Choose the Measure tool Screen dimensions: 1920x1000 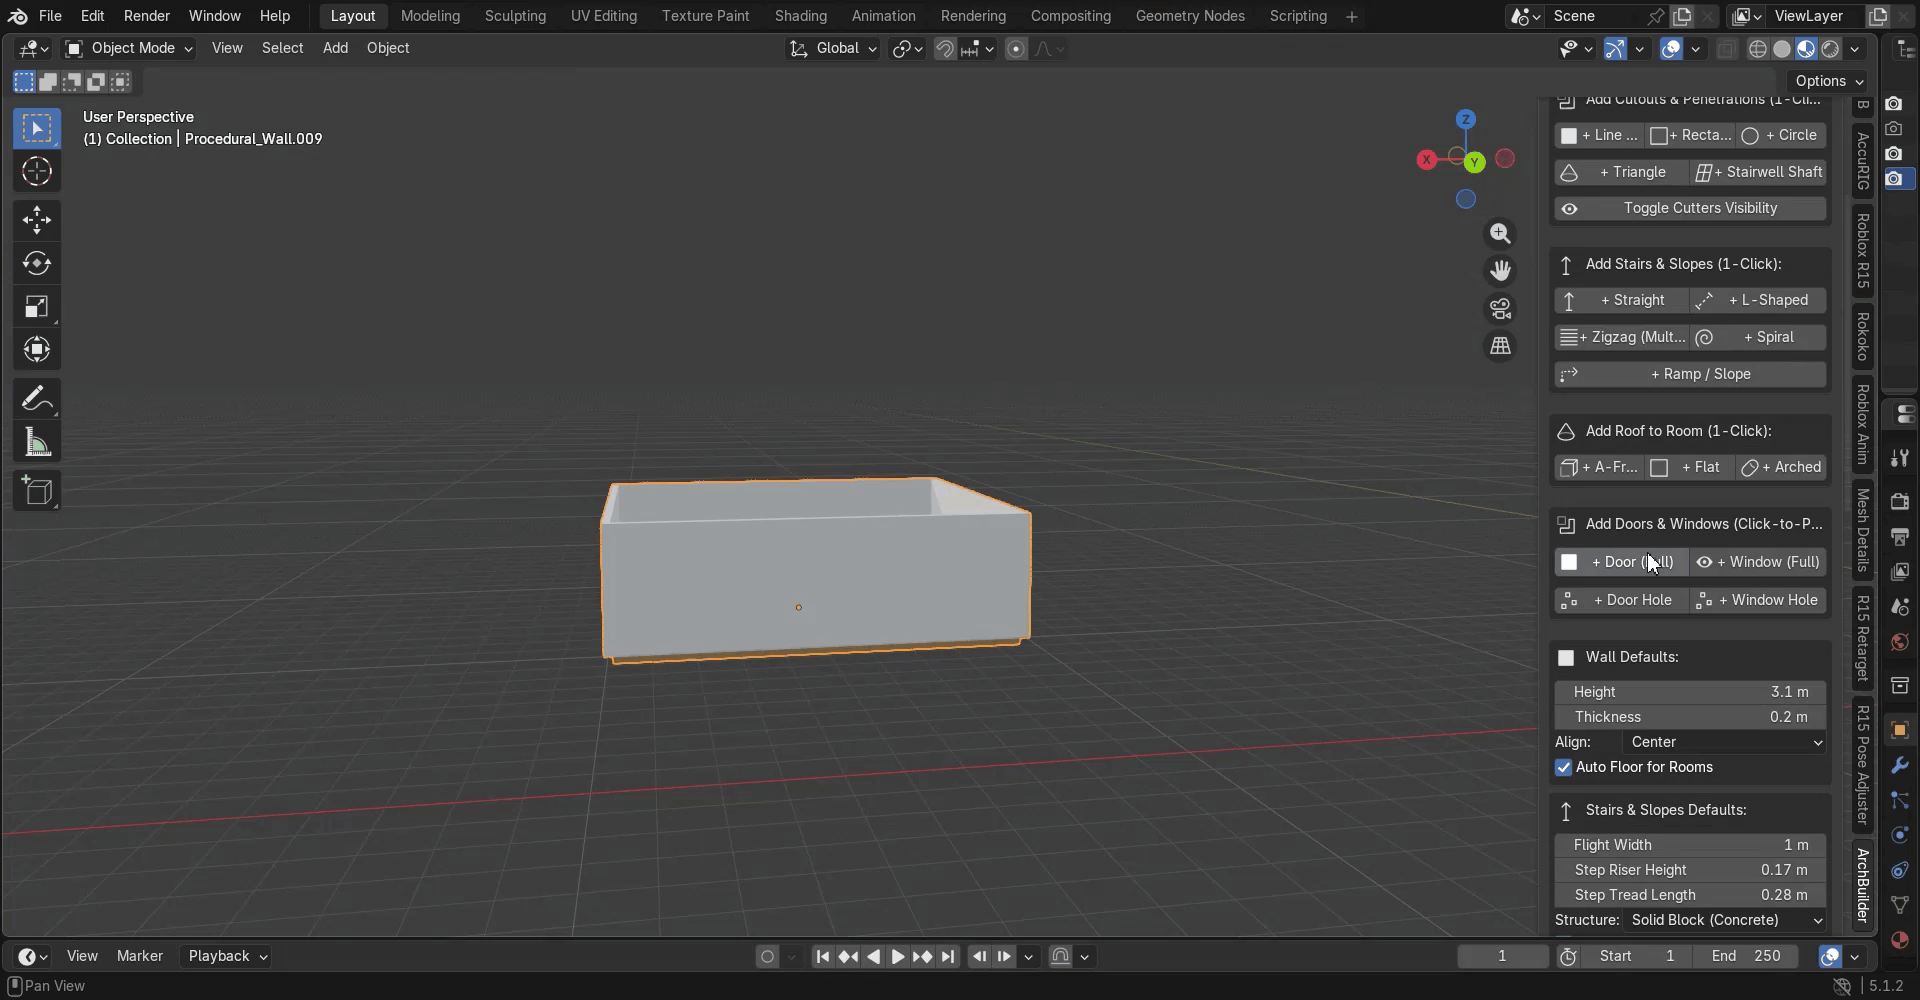tap(37, 442)
